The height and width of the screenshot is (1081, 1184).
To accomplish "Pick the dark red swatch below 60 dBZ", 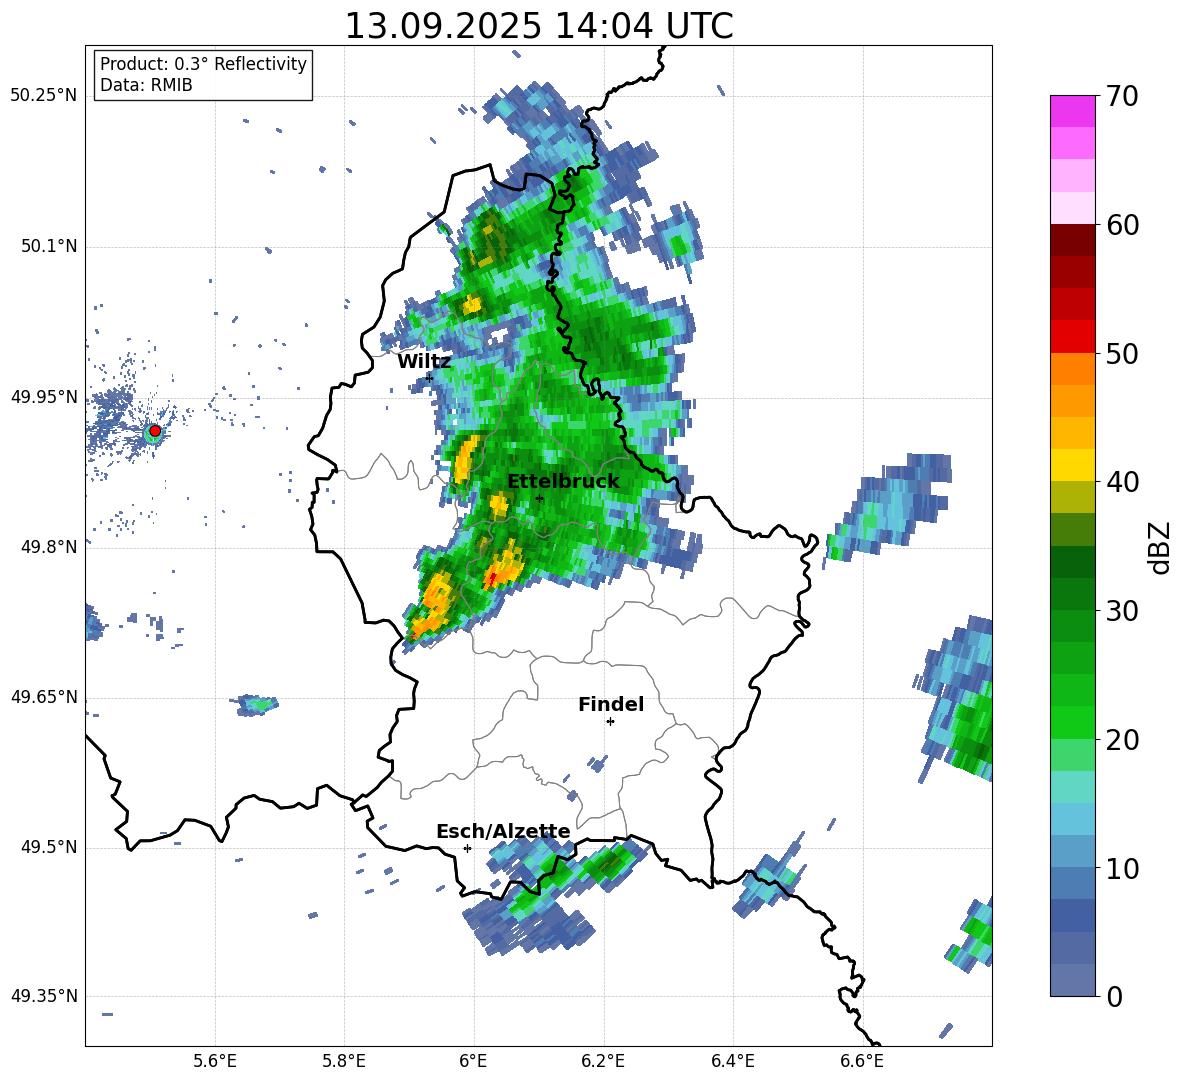I will (1072, 239).
